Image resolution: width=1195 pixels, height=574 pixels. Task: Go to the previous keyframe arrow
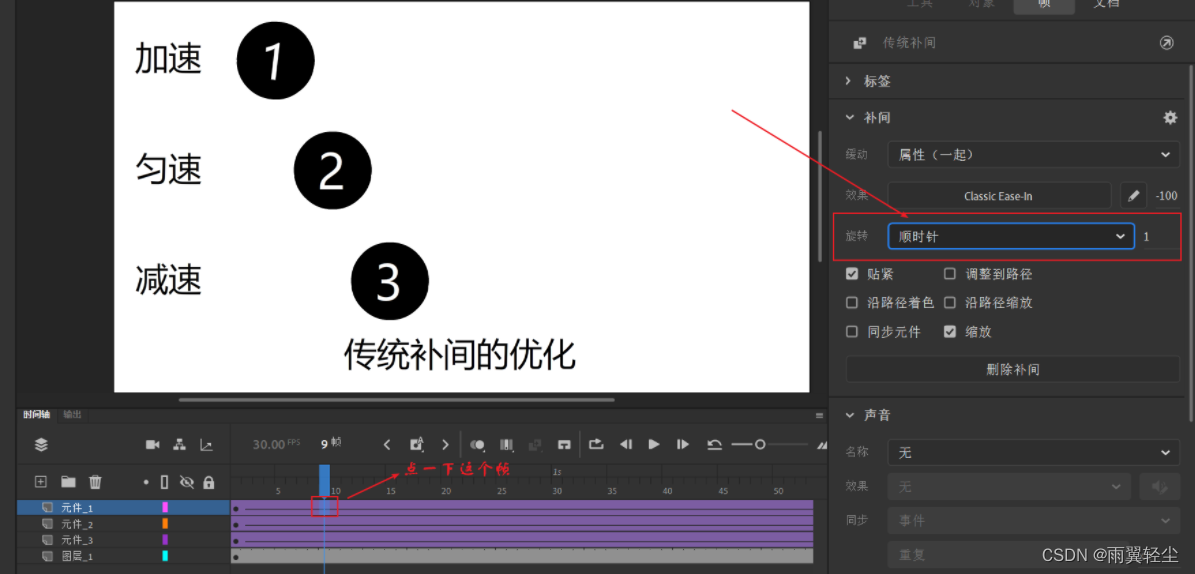[386, 444]
